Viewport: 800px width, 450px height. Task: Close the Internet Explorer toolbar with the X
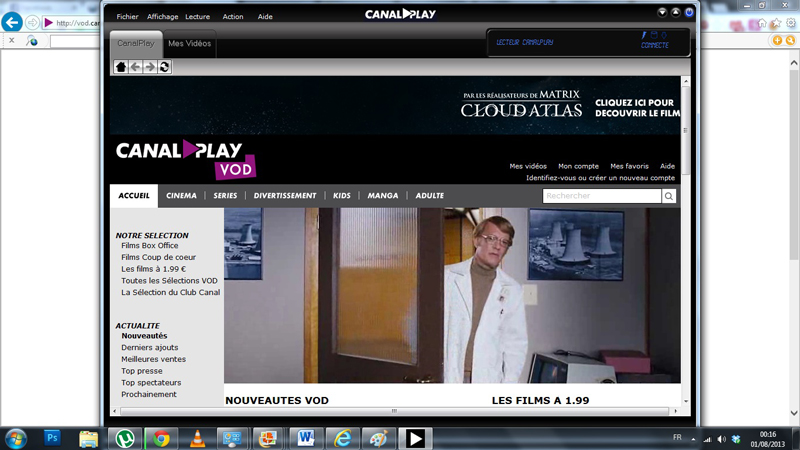click(12, 40)
